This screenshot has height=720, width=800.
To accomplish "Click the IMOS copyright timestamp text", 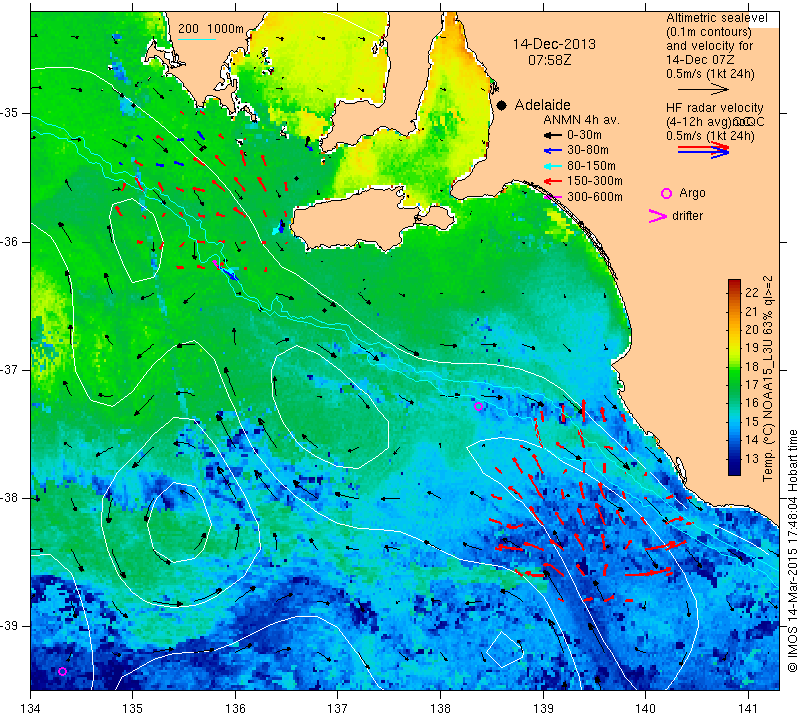I will 792,550.
